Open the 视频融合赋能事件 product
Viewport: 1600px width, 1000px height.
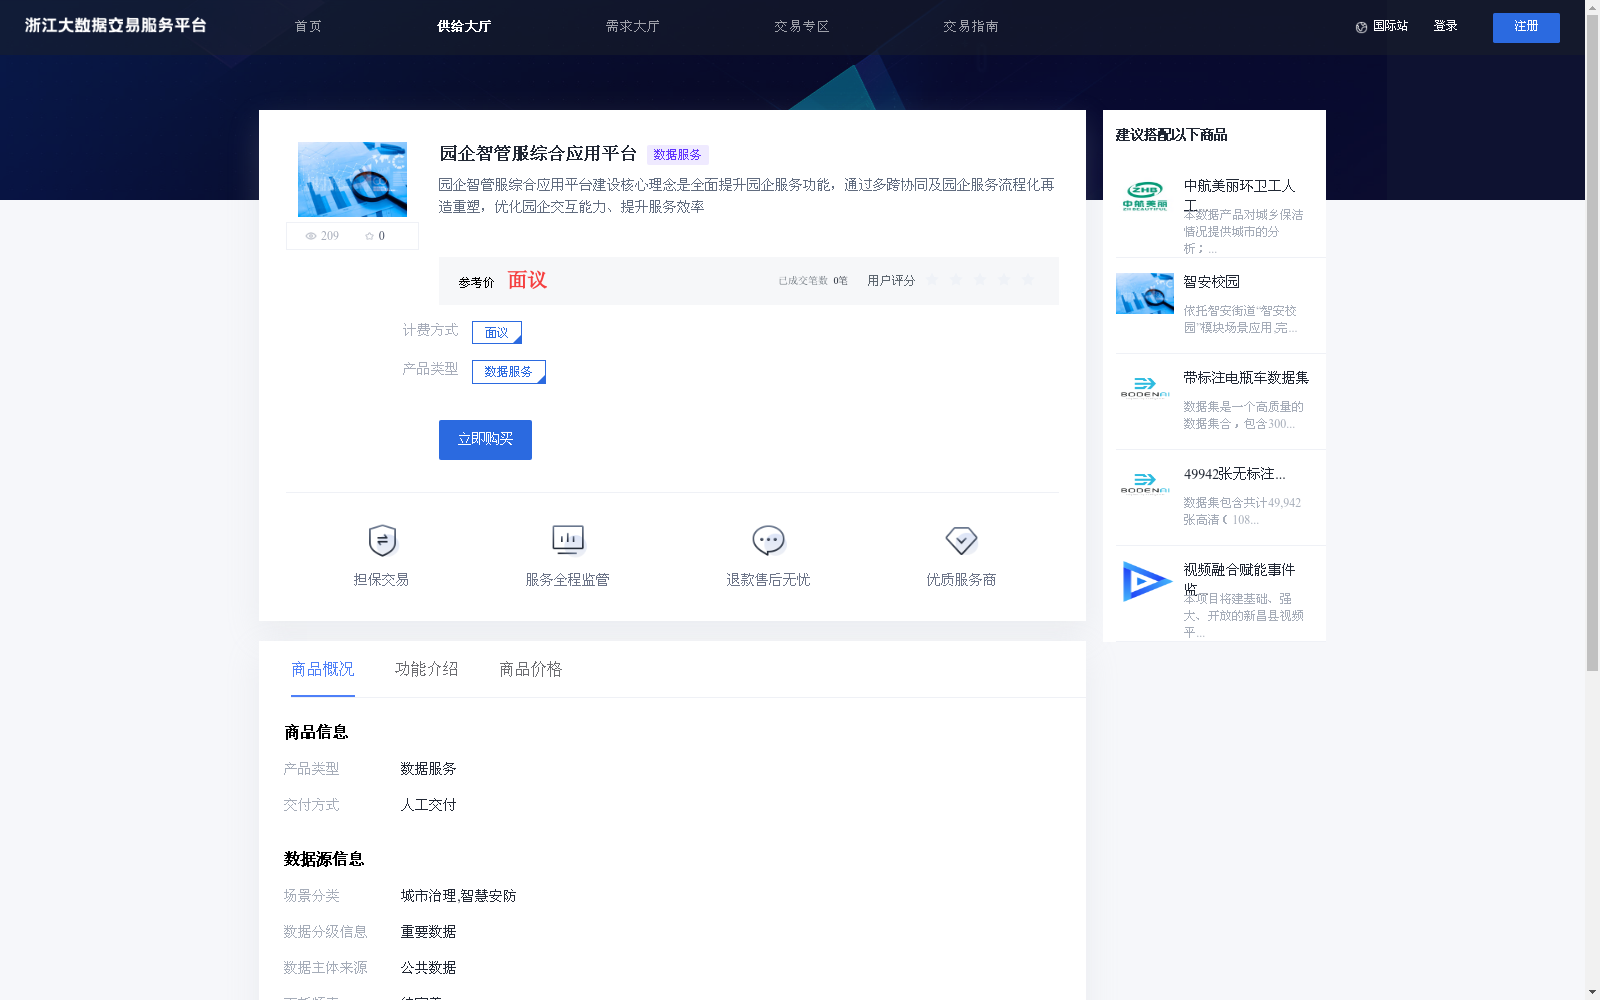pos(1239,579)
